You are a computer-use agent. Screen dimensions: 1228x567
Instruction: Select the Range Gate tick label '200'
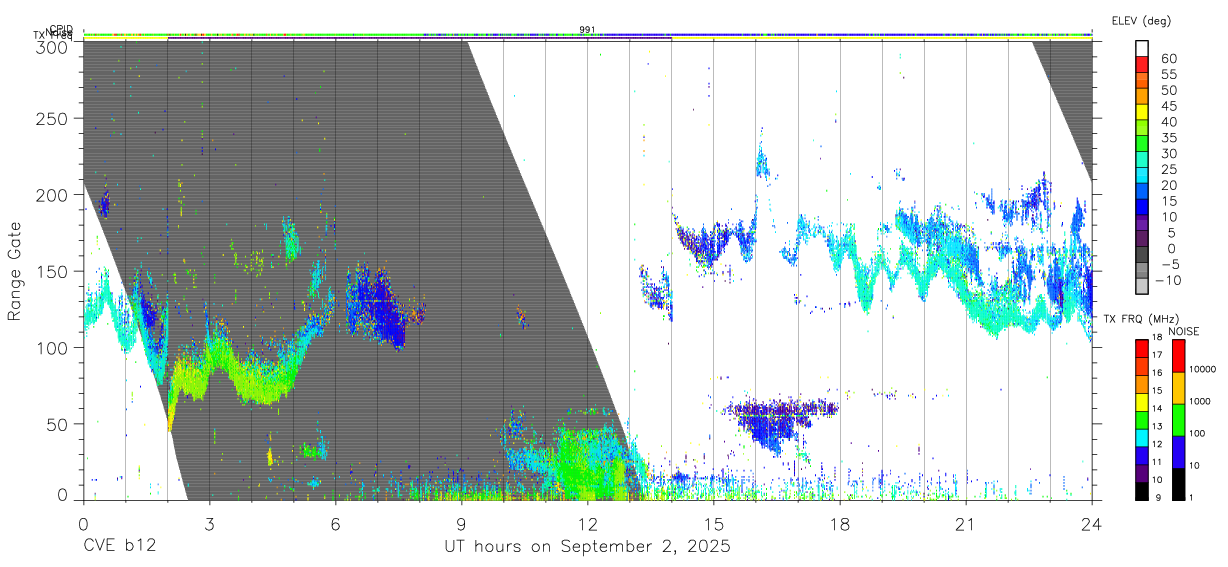click(53, 195)
